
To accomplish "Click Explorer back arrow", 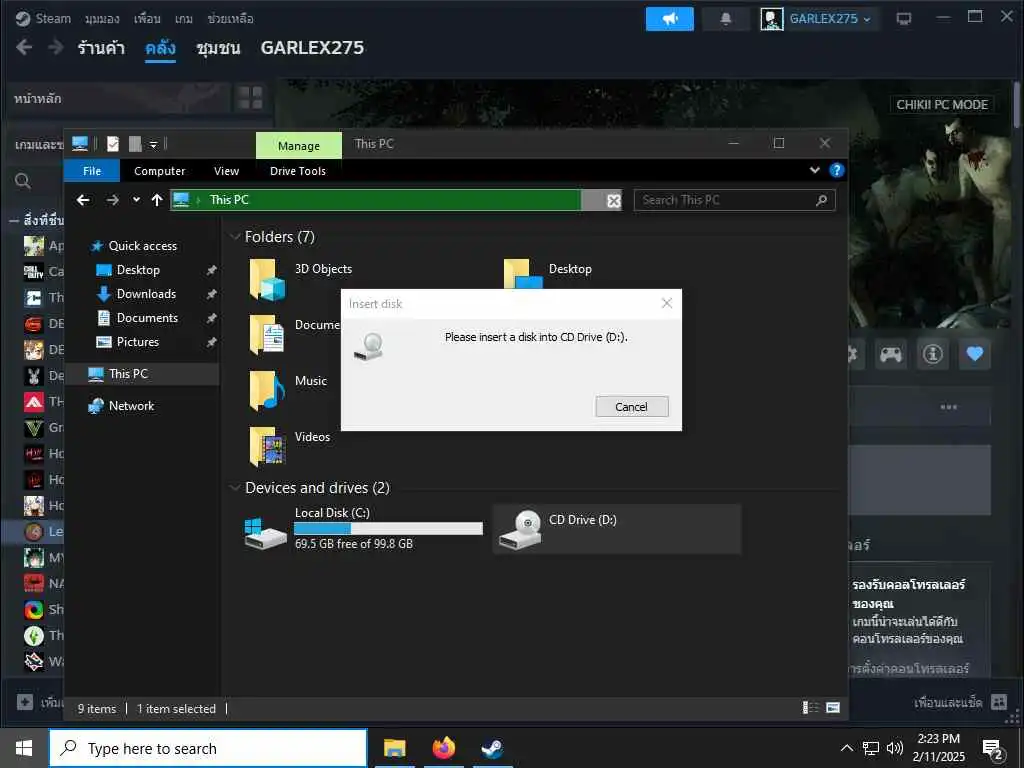I will coord(83,200).
